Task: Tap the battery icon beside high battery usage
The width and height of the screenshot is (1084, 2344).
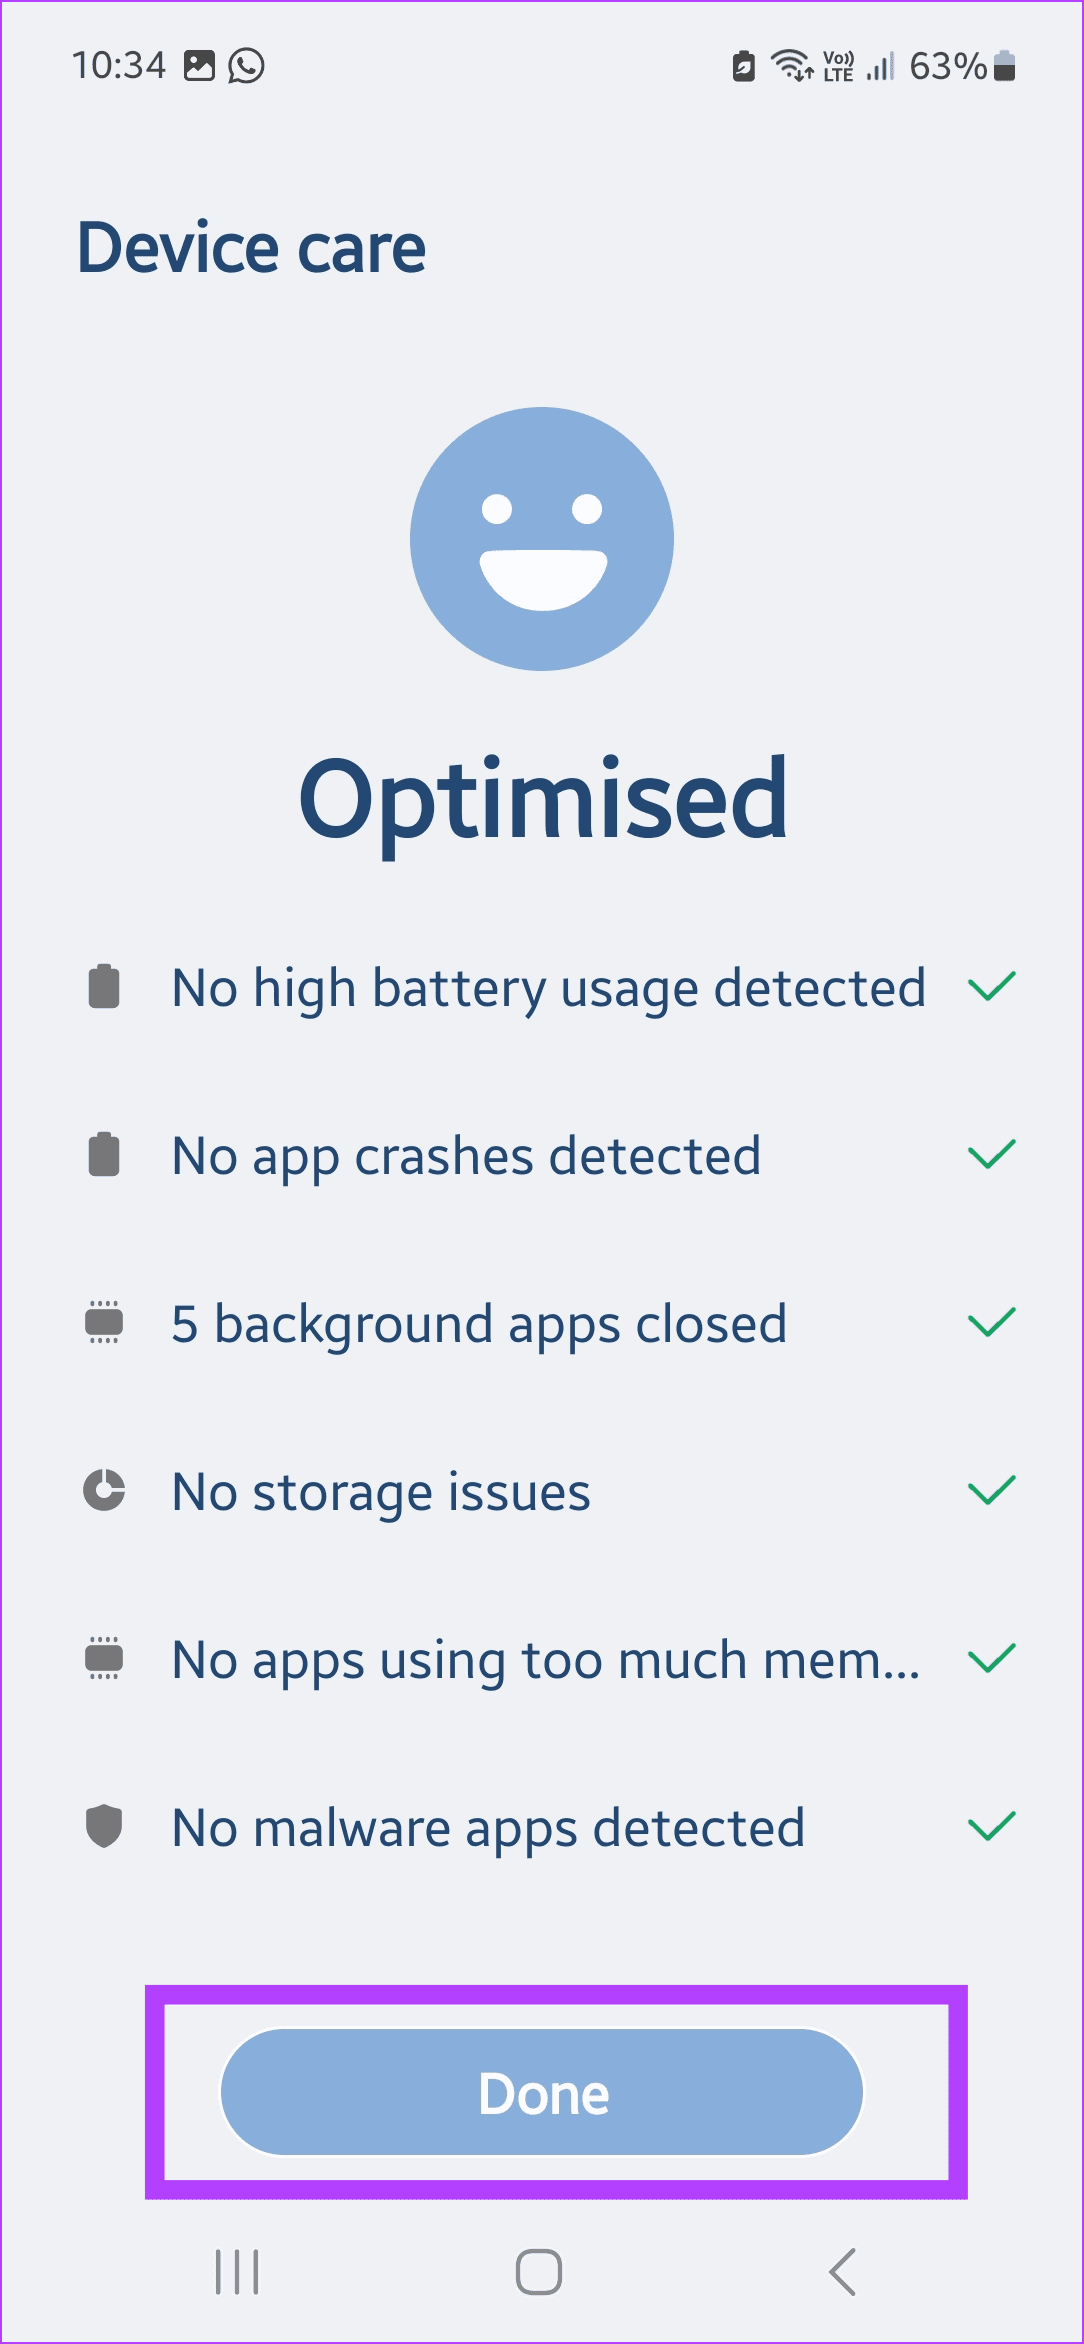Action: pos(104,987)
